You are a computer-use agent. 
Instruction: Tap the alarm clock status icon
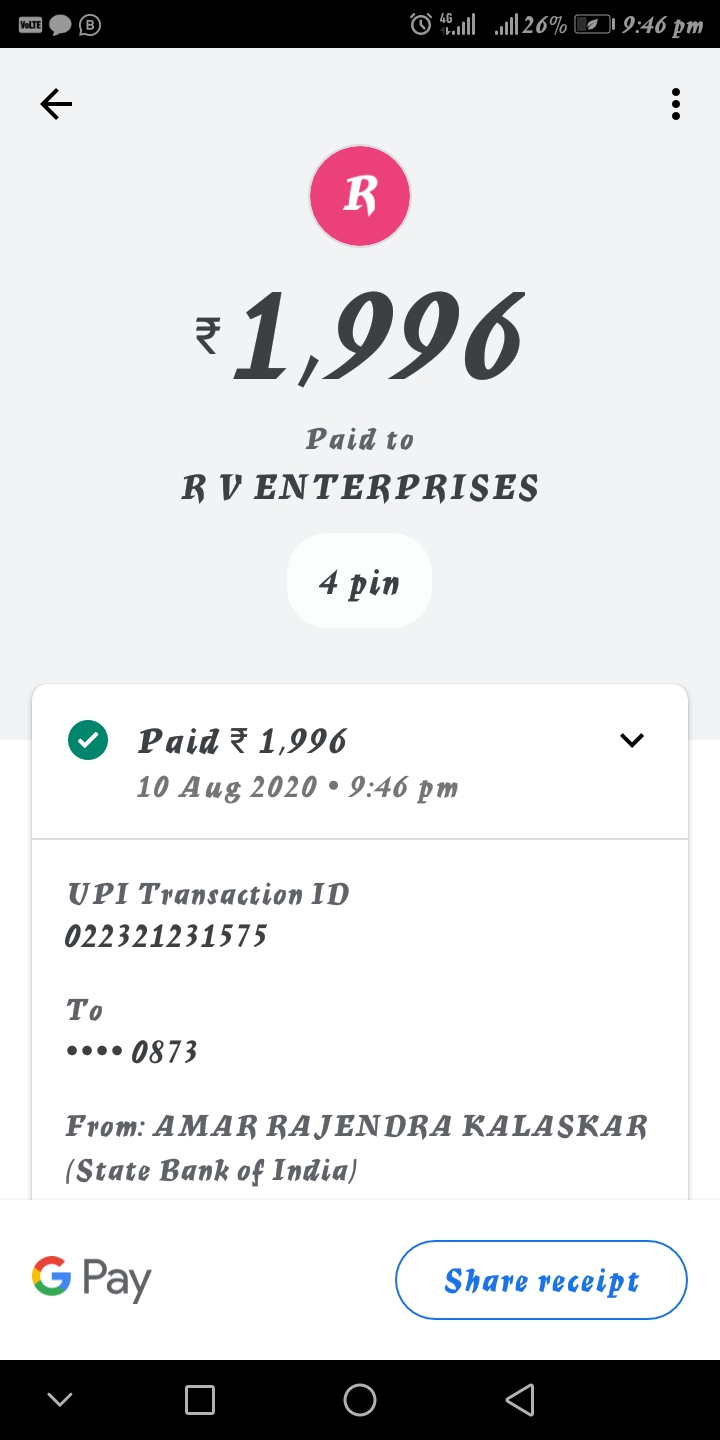pos(421,24)
